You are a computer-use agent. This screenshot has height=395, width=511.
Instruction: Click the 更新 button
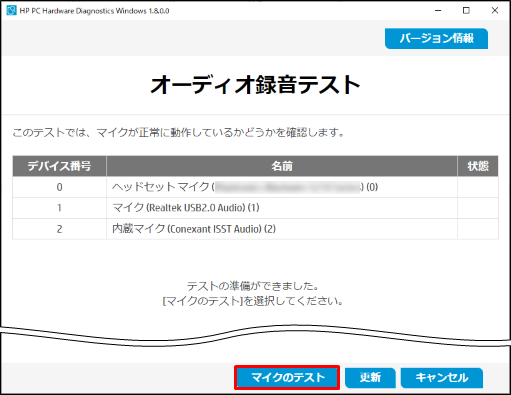tap(370, 378)
